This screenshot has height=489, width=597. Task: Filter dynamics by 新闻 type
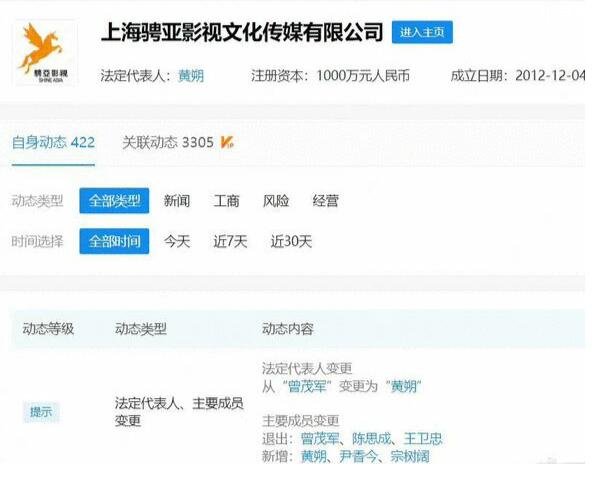point(177,201)
